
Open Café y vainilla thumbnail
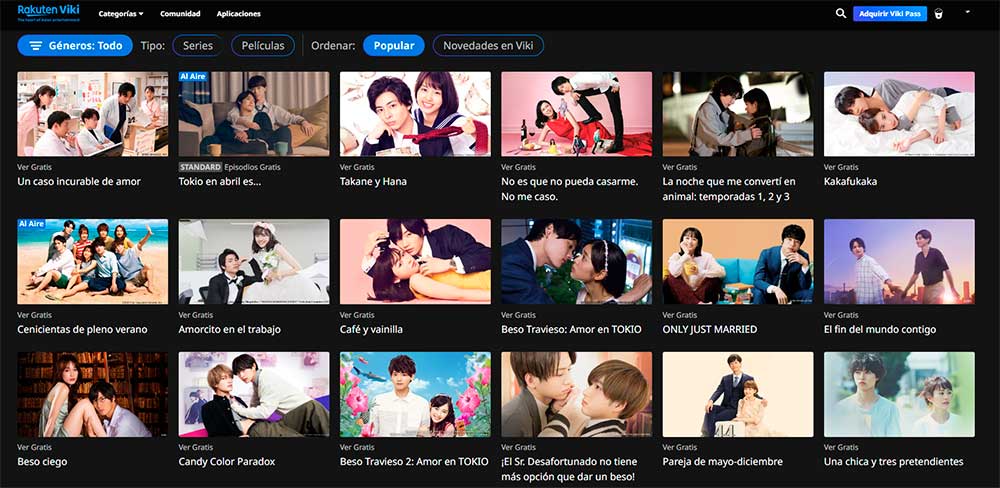(x=415, y=262)
